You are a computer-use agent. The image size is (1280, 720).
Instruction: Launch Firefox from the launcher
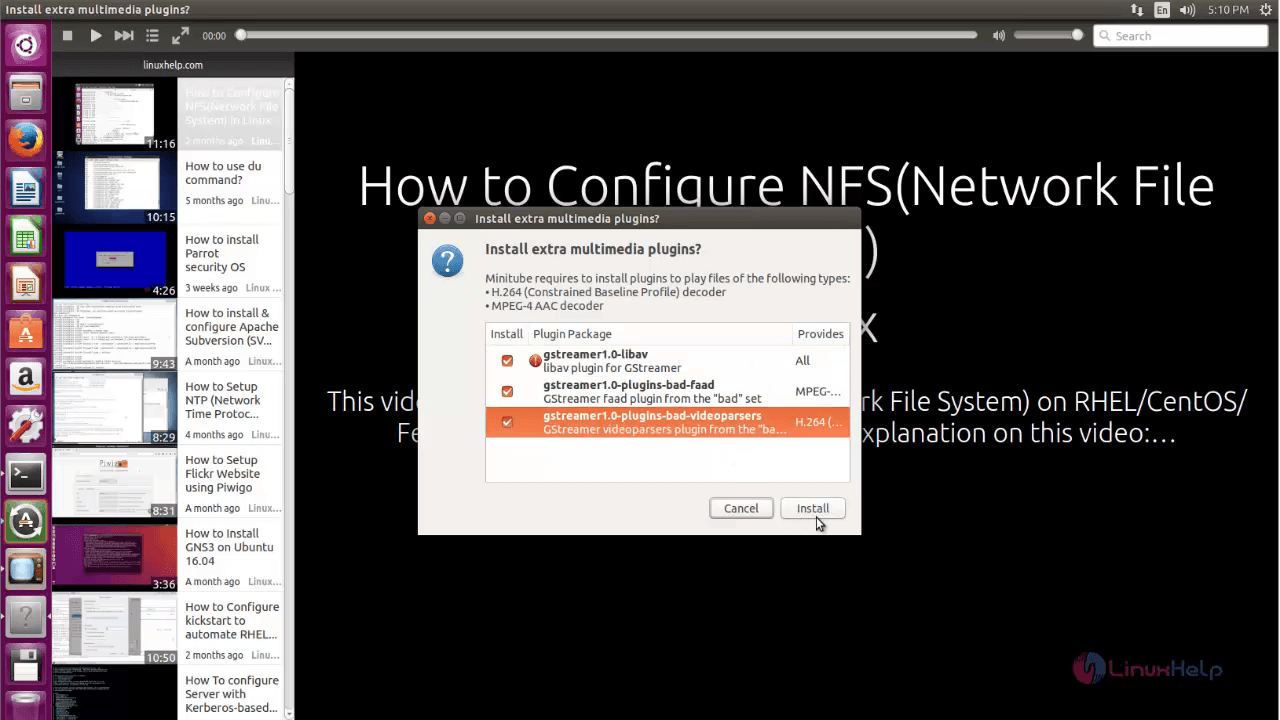[26, 141]
